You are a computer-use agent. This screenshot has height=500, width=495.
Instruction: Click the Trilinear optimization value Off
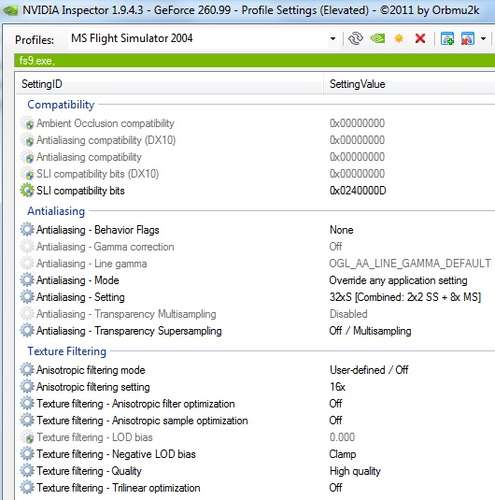[x=336, y=488]
